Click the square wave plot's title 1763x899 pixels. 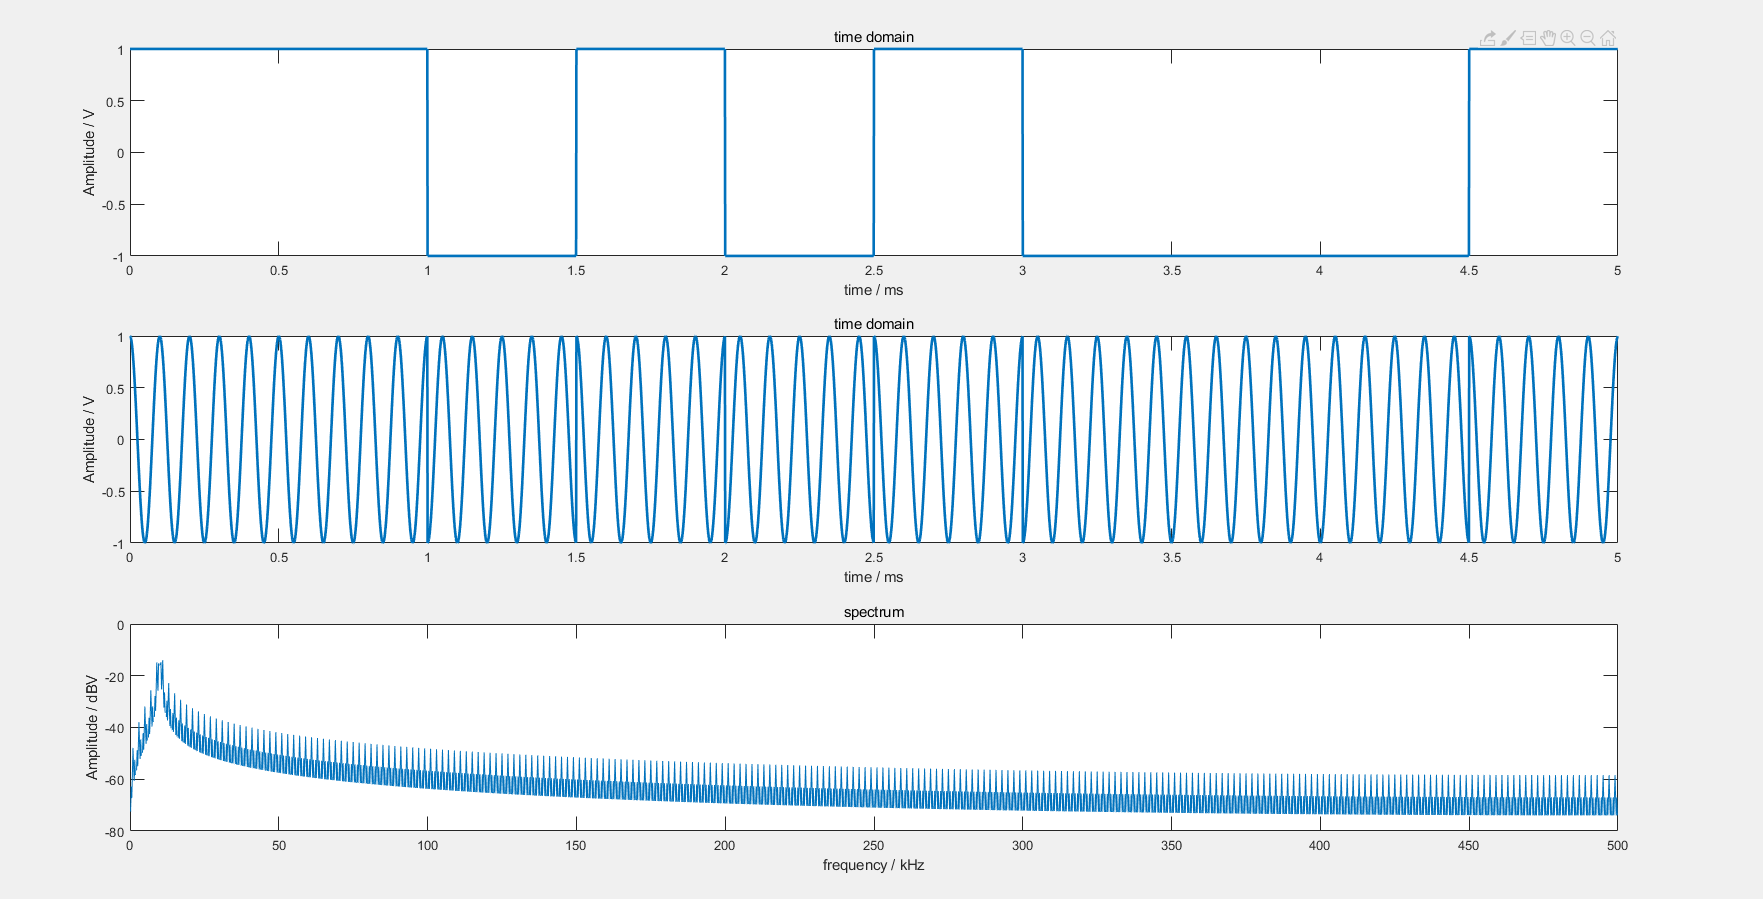[873, 37]
